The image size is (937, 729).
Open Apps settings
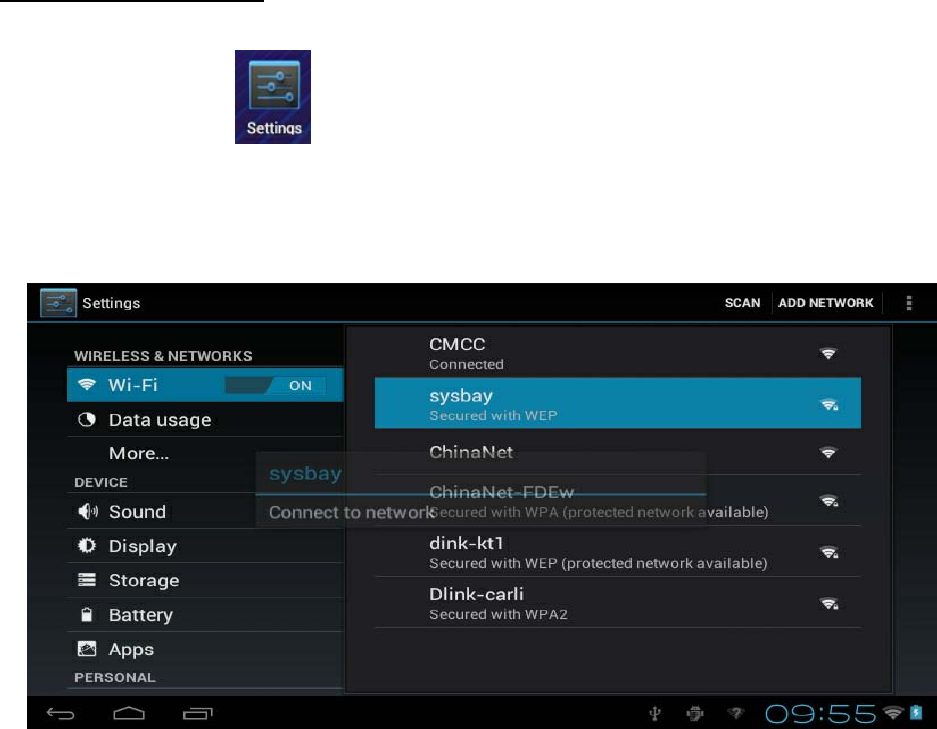click(205, 649)
